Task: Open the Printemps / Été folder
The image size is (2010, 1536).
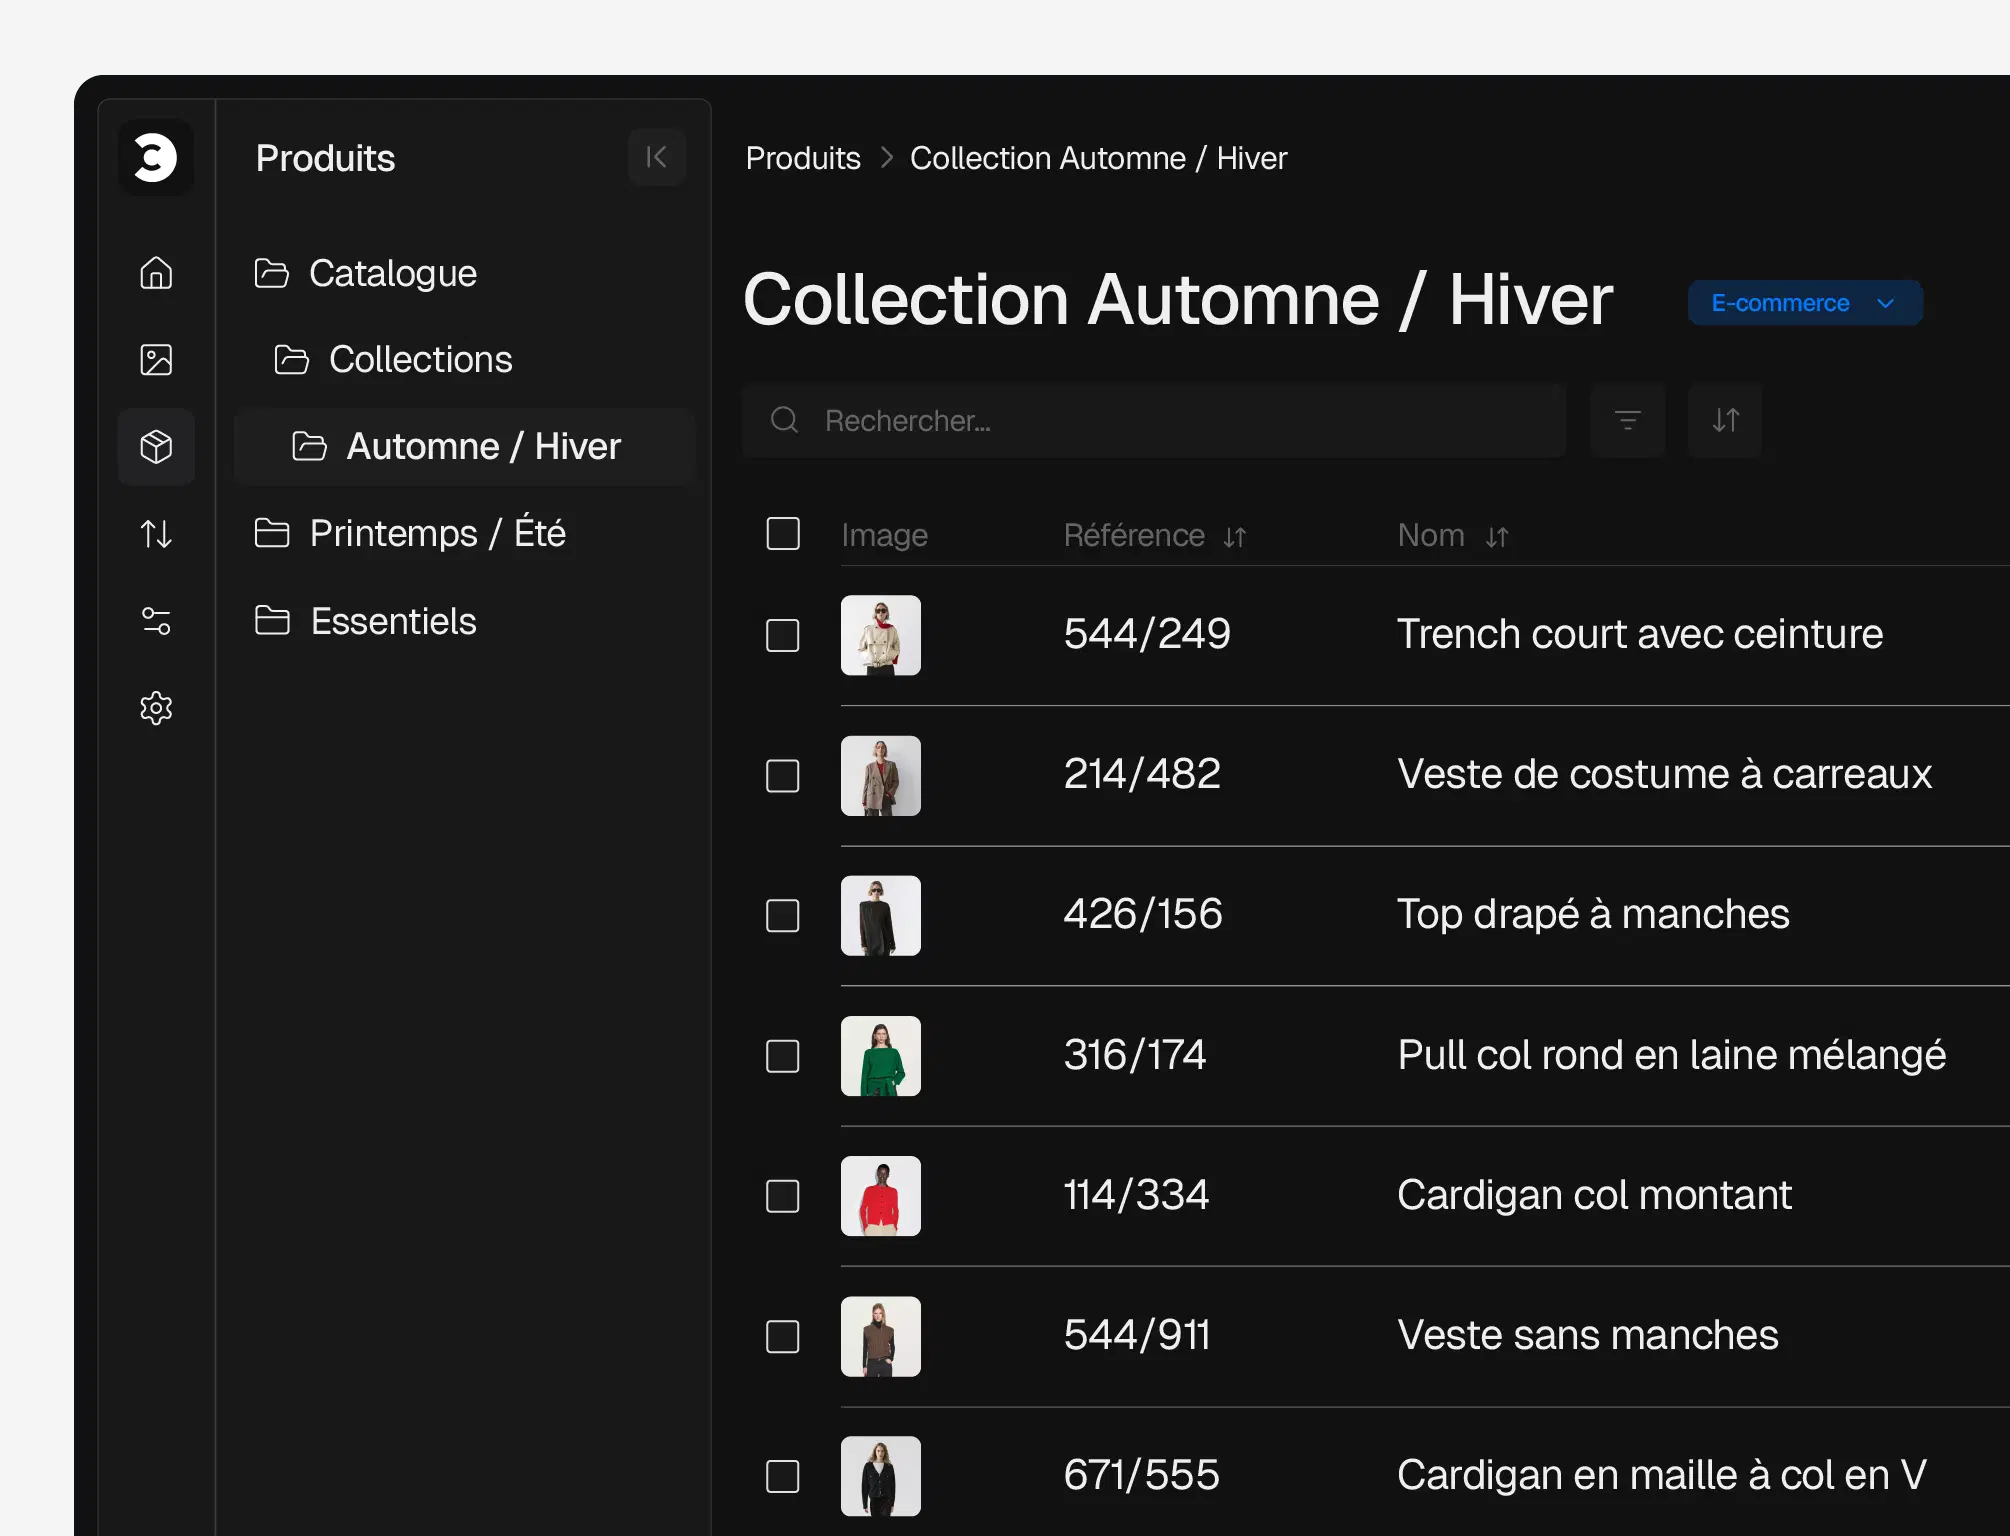Action: tap(437, 533)
